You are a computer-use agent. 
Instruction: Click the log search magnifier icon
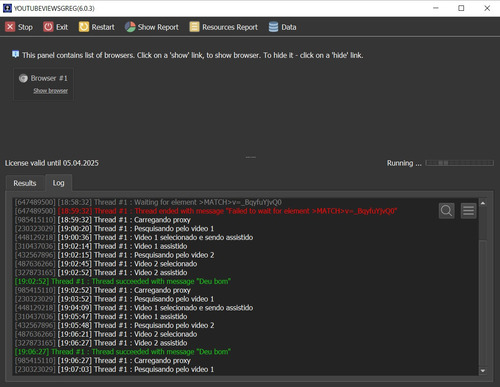[x=447, y=211]
